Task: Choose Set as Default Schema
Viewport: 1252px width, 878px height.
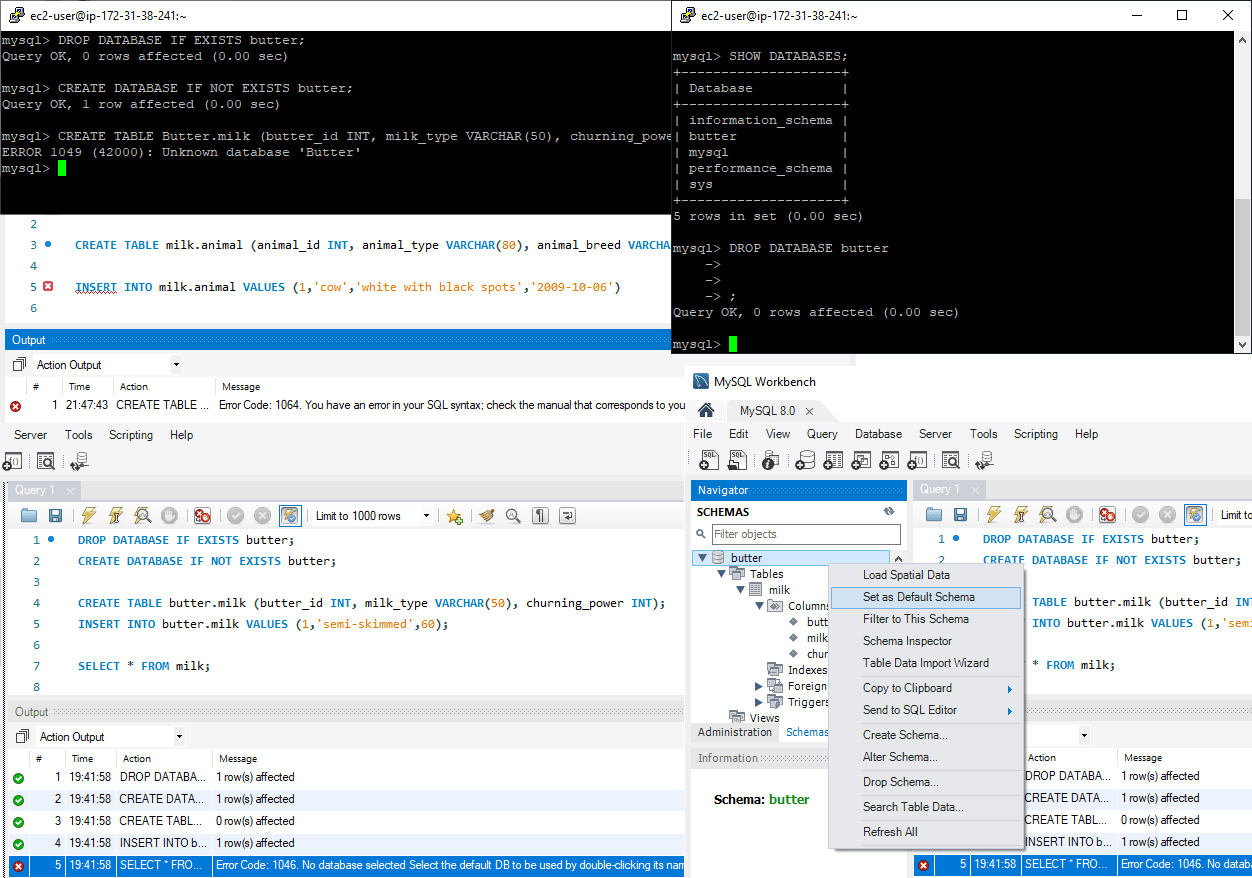Action: (x=918, y=597)
